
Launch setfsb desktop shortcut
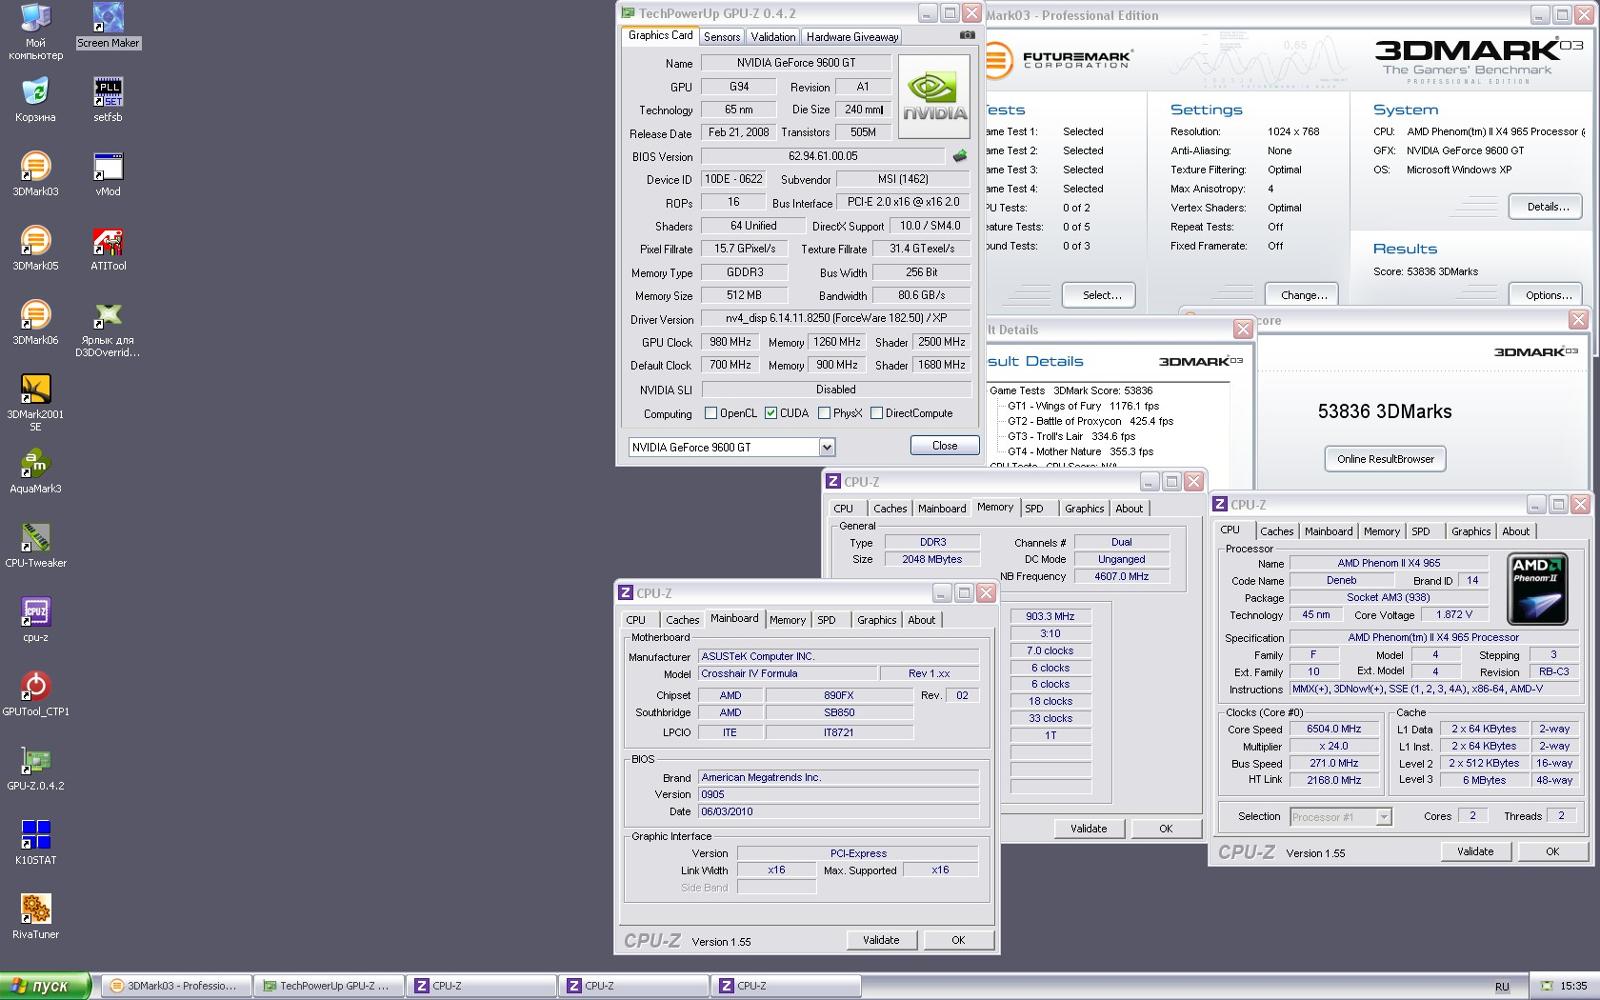[108, 99]
